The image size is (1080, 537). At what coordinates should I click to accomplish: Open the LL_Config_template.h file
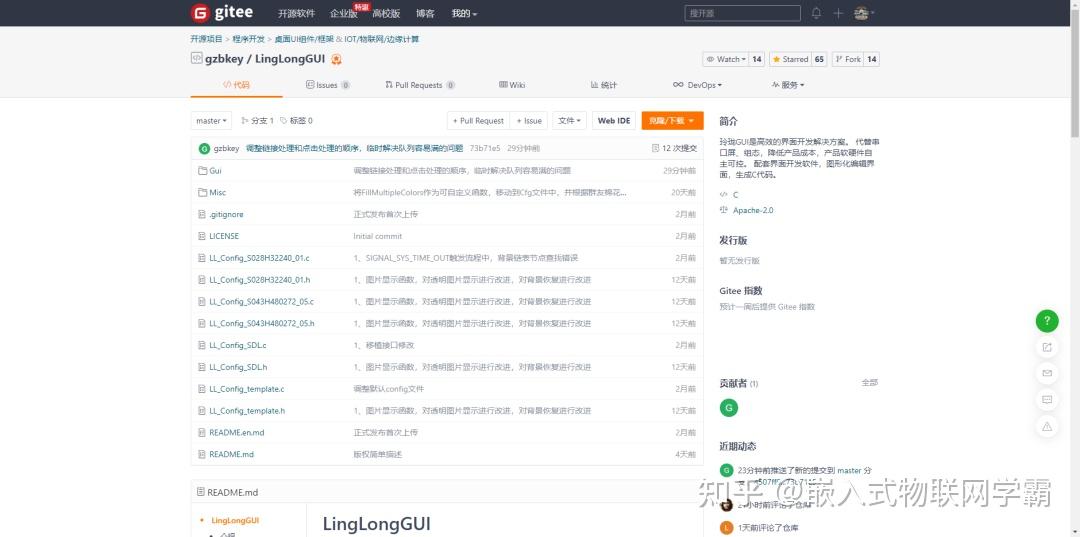click(x=247, y=410)
